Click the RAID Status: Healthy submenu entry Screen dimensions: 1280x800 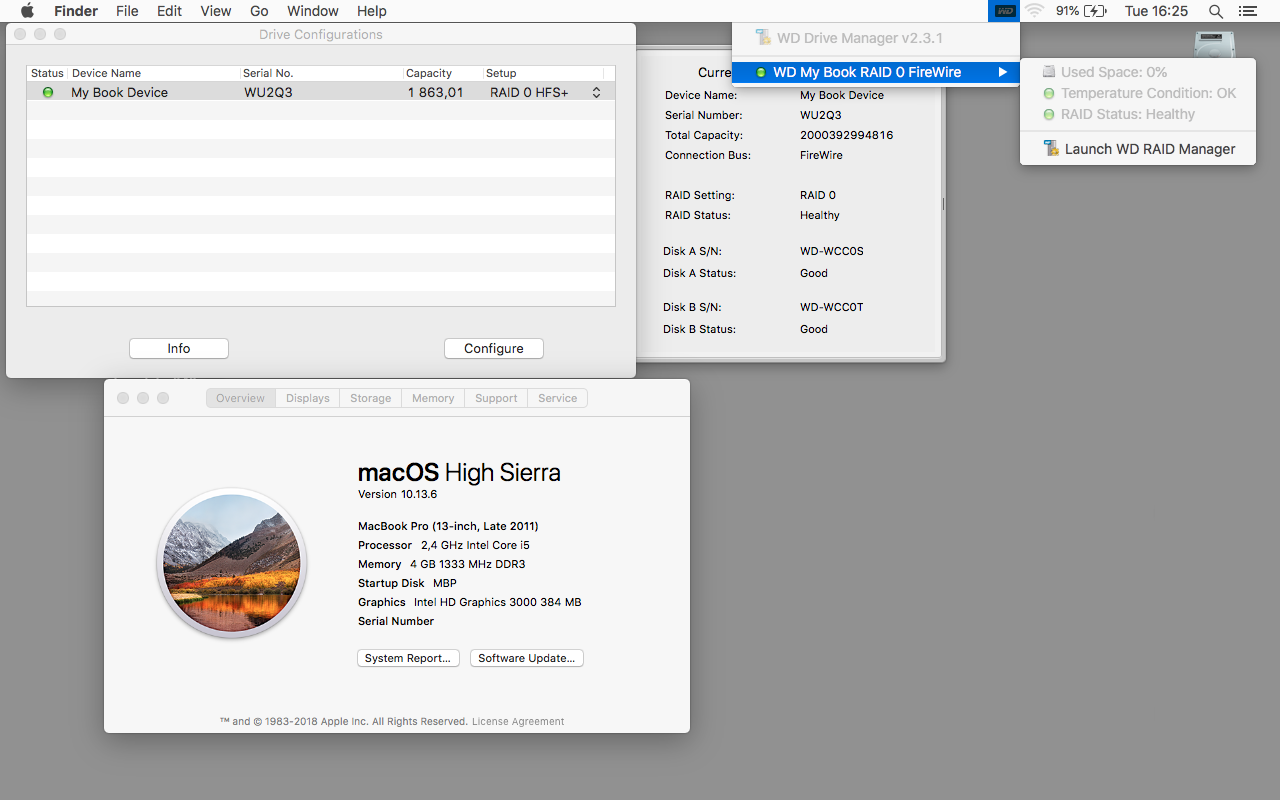click(x=1138, y=114)
